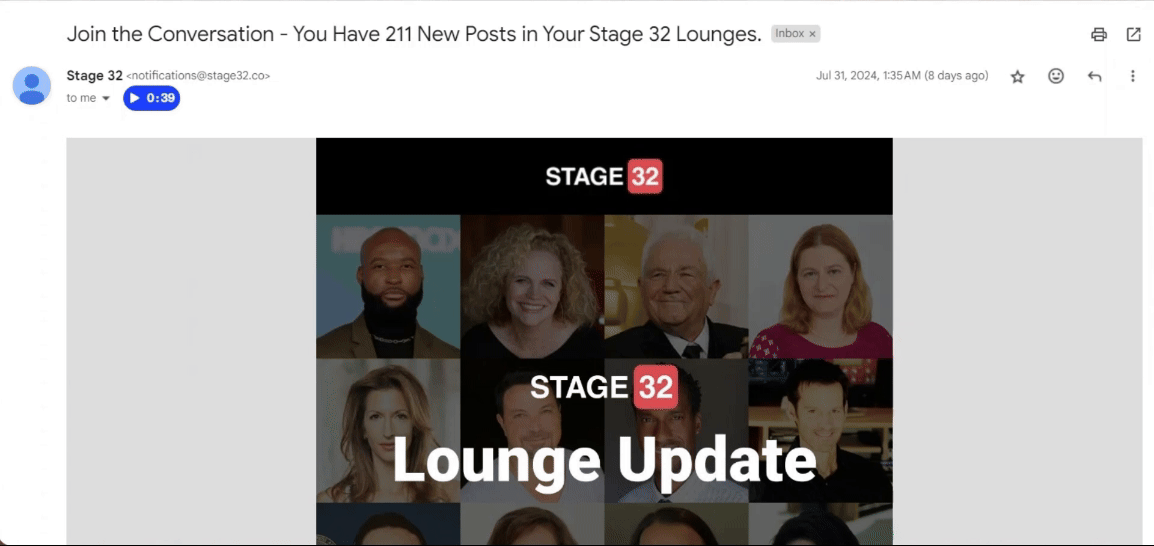Open the three-dot More options menu
The height and width of the screenshot is (546, 1154).
(1133, 76)
